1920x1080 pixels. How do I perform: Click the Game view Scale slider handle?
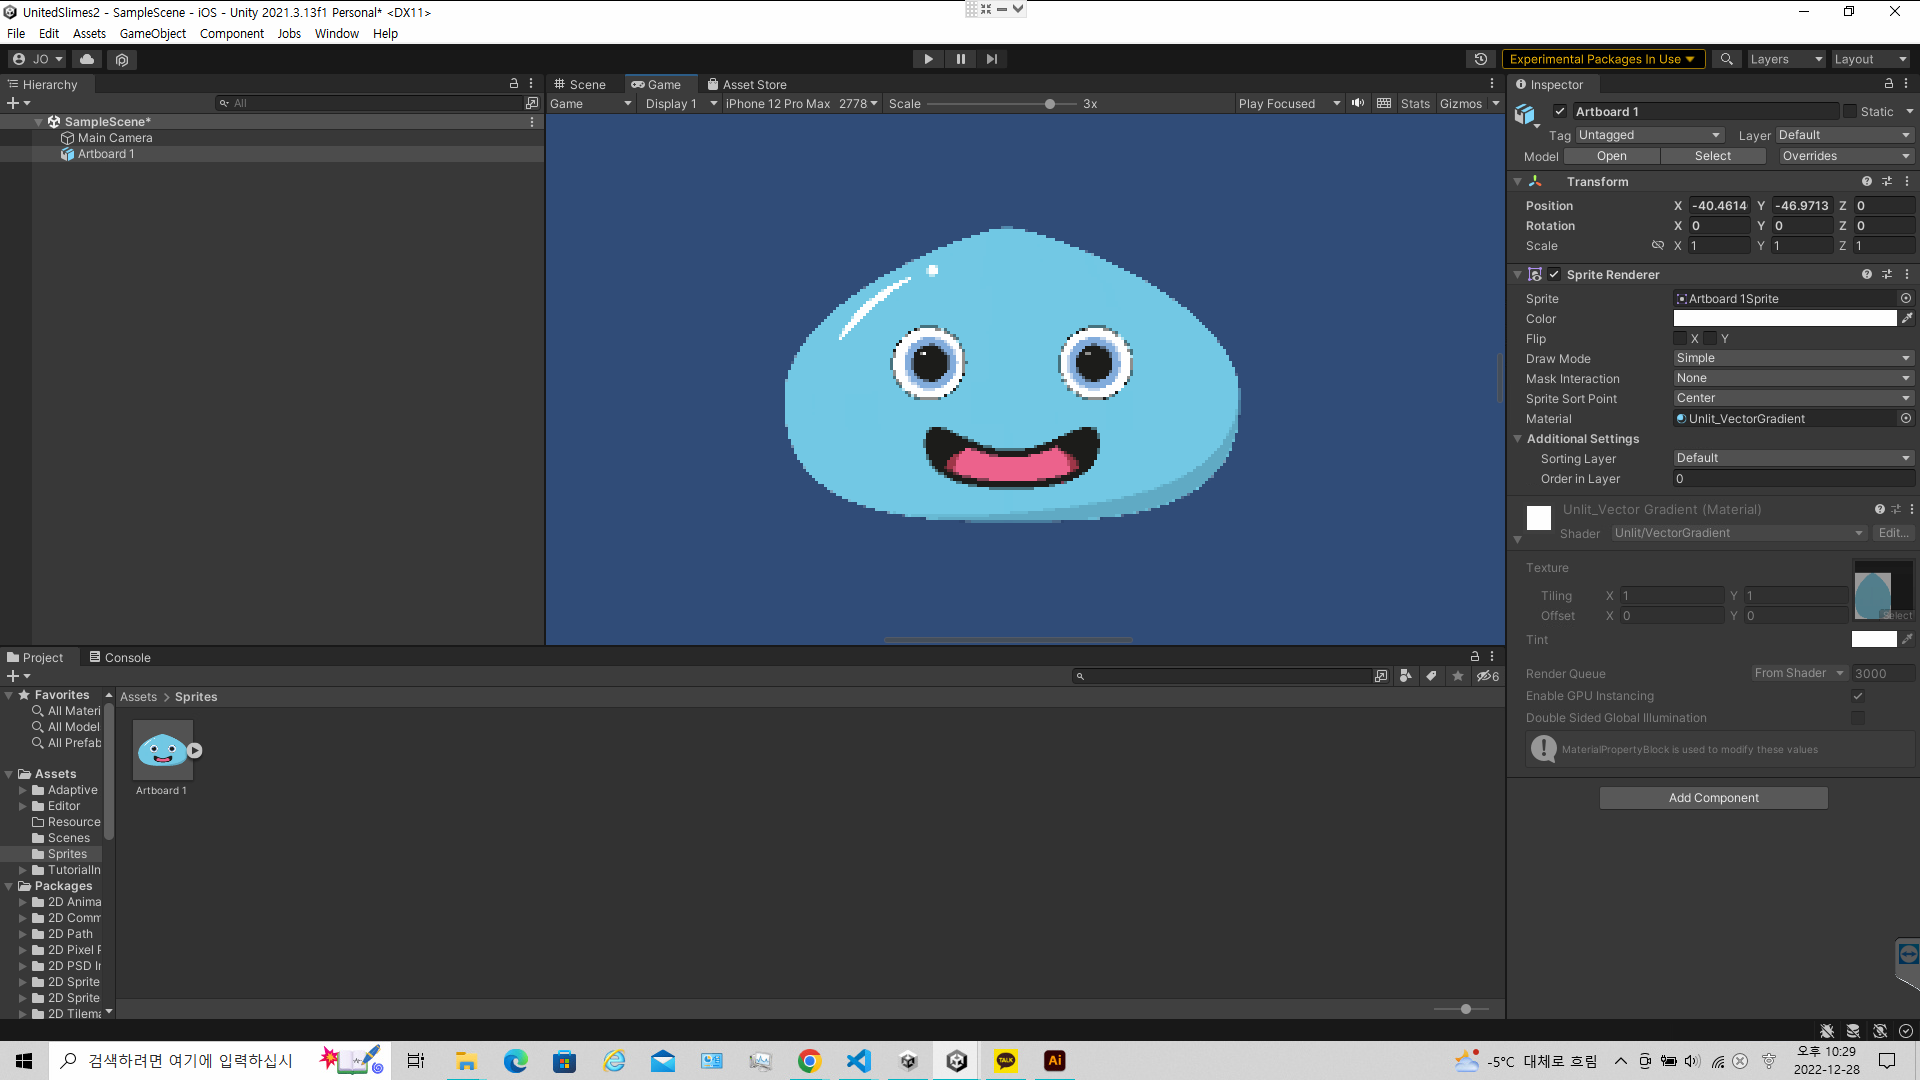pos(1049,103)
